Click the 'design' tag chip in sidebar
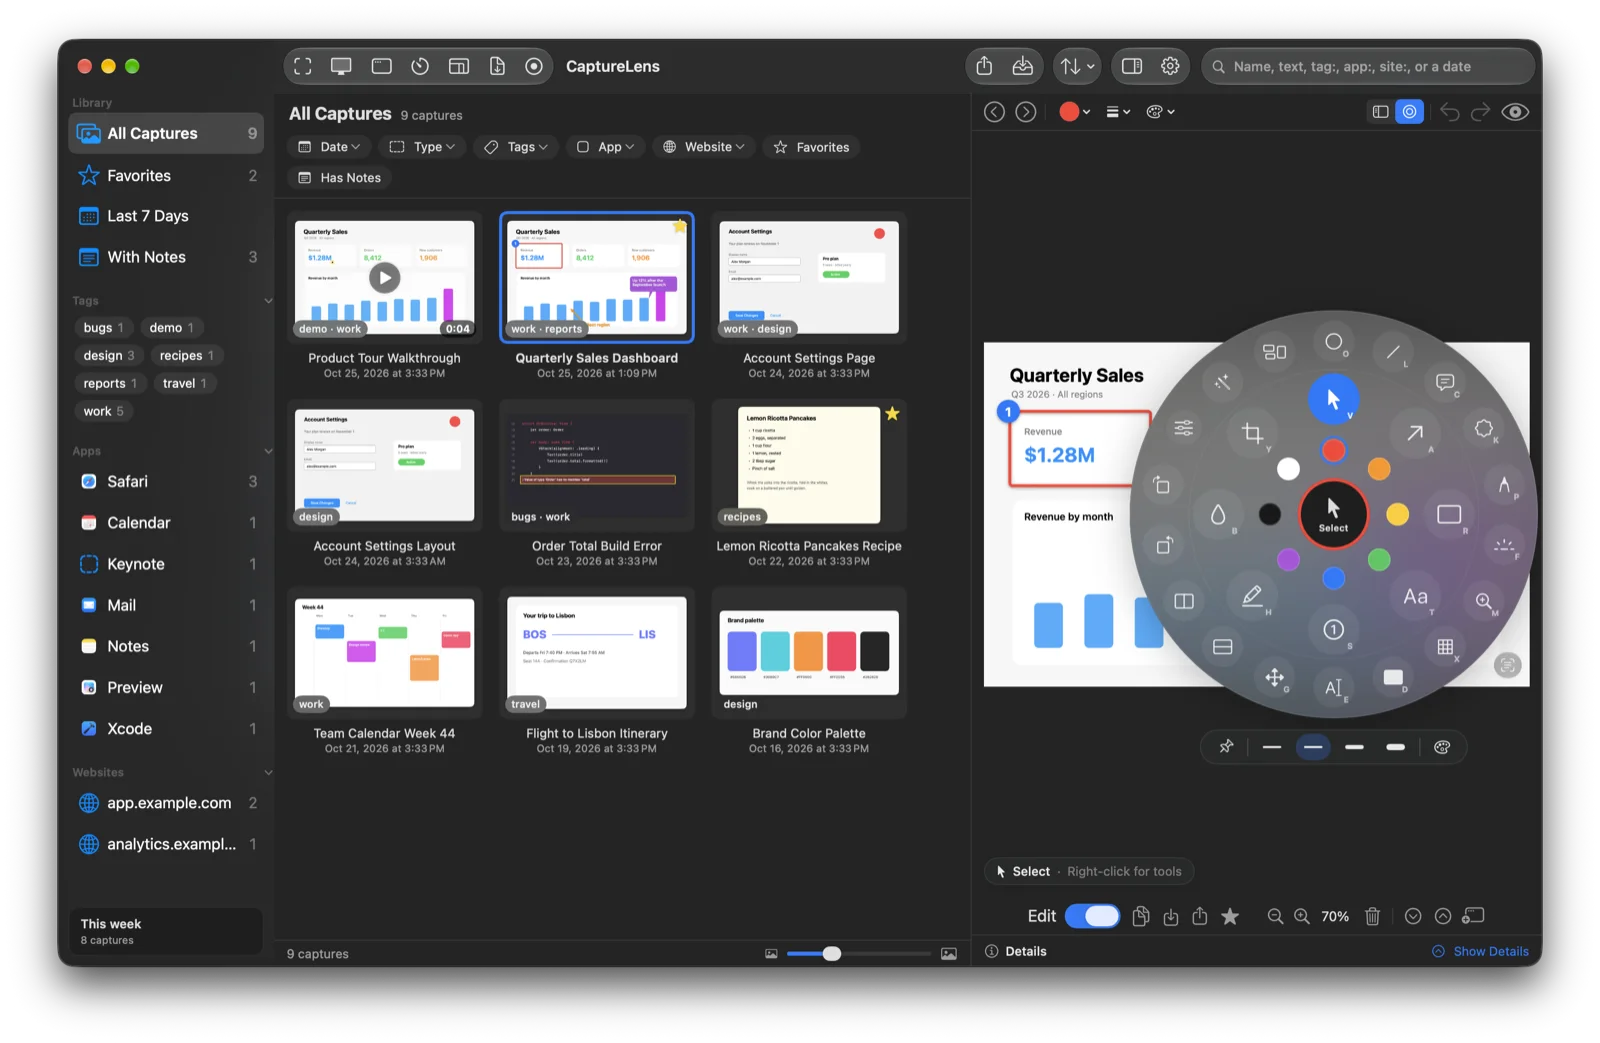The image size is (1600, 1043). pos(108,355)
